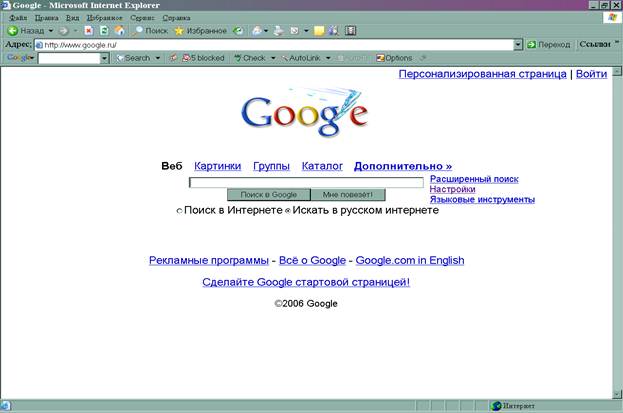Click the rightmost film-strip toolbar icon
The image size is (623, 413).
coord(350,31)
